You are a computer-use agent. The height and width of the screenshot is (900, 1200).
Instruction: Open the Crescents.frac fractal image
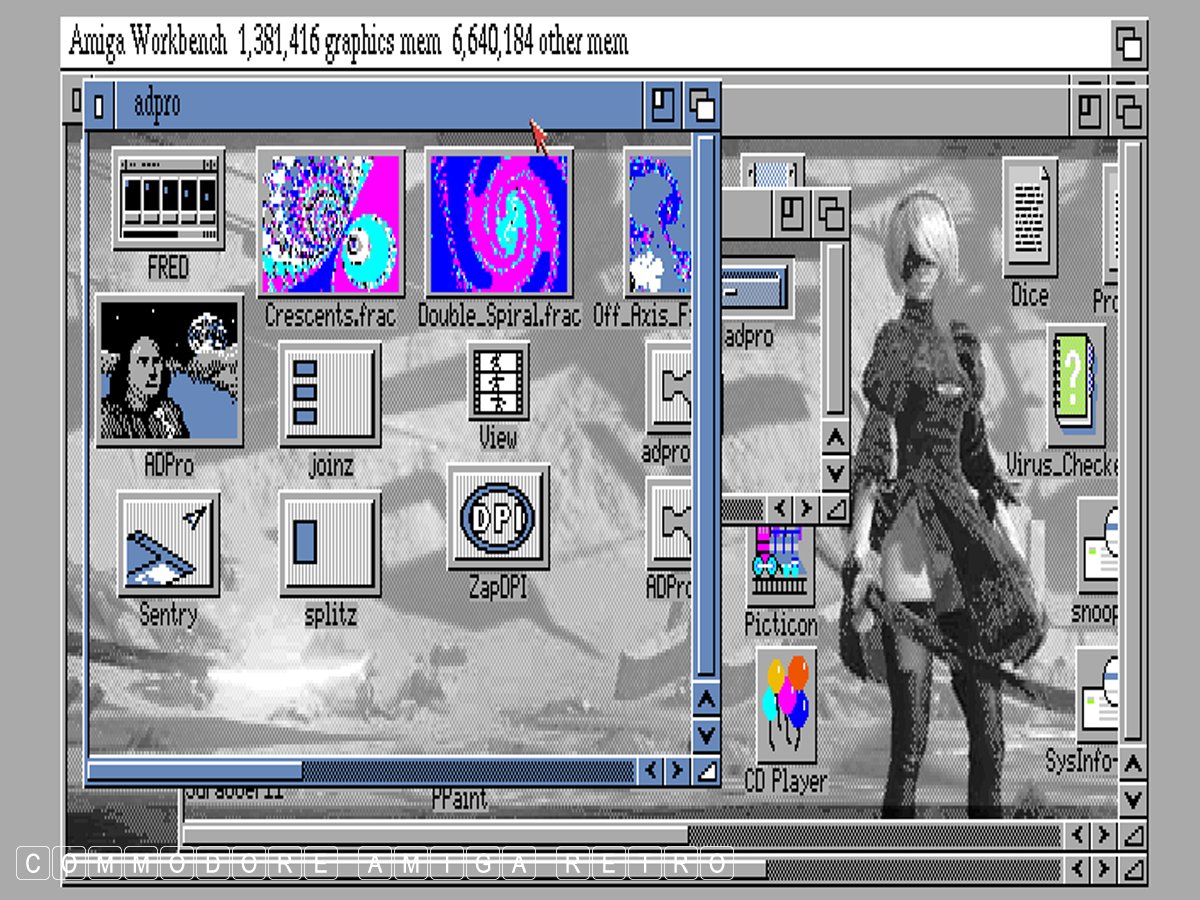(330, 224)
